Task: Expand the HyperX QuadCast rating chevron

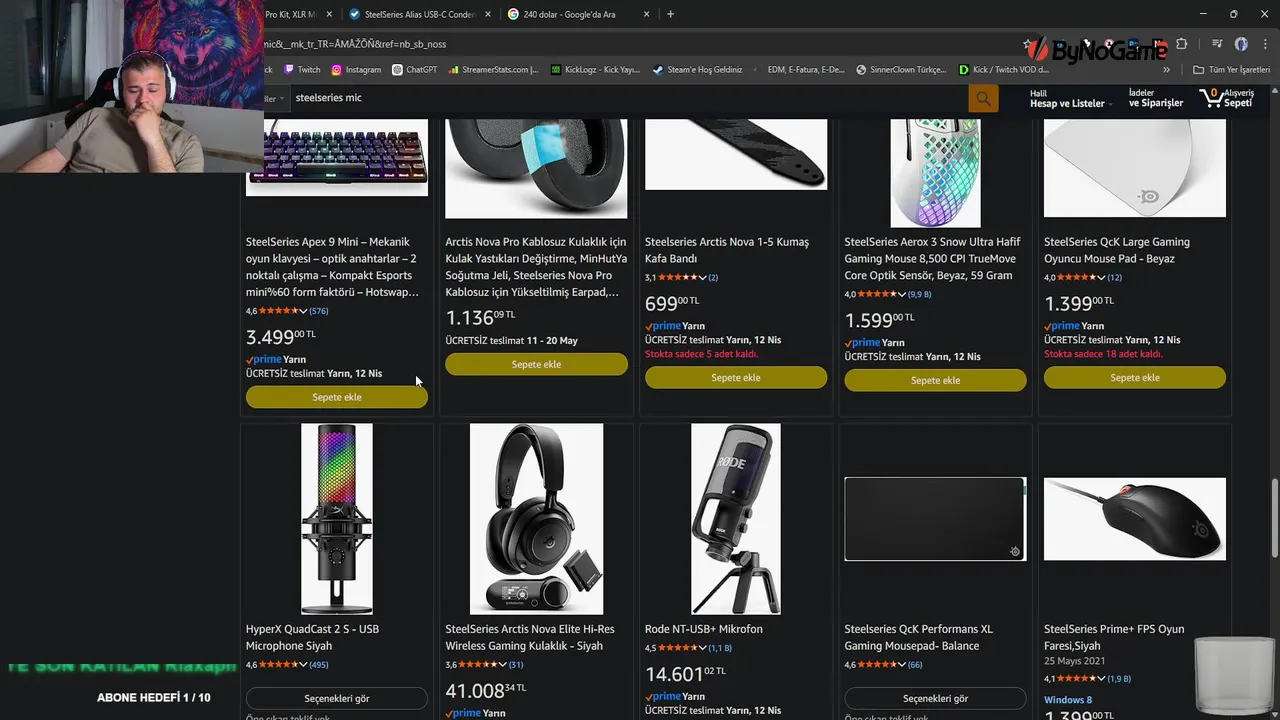Action: tap(303, 665)
